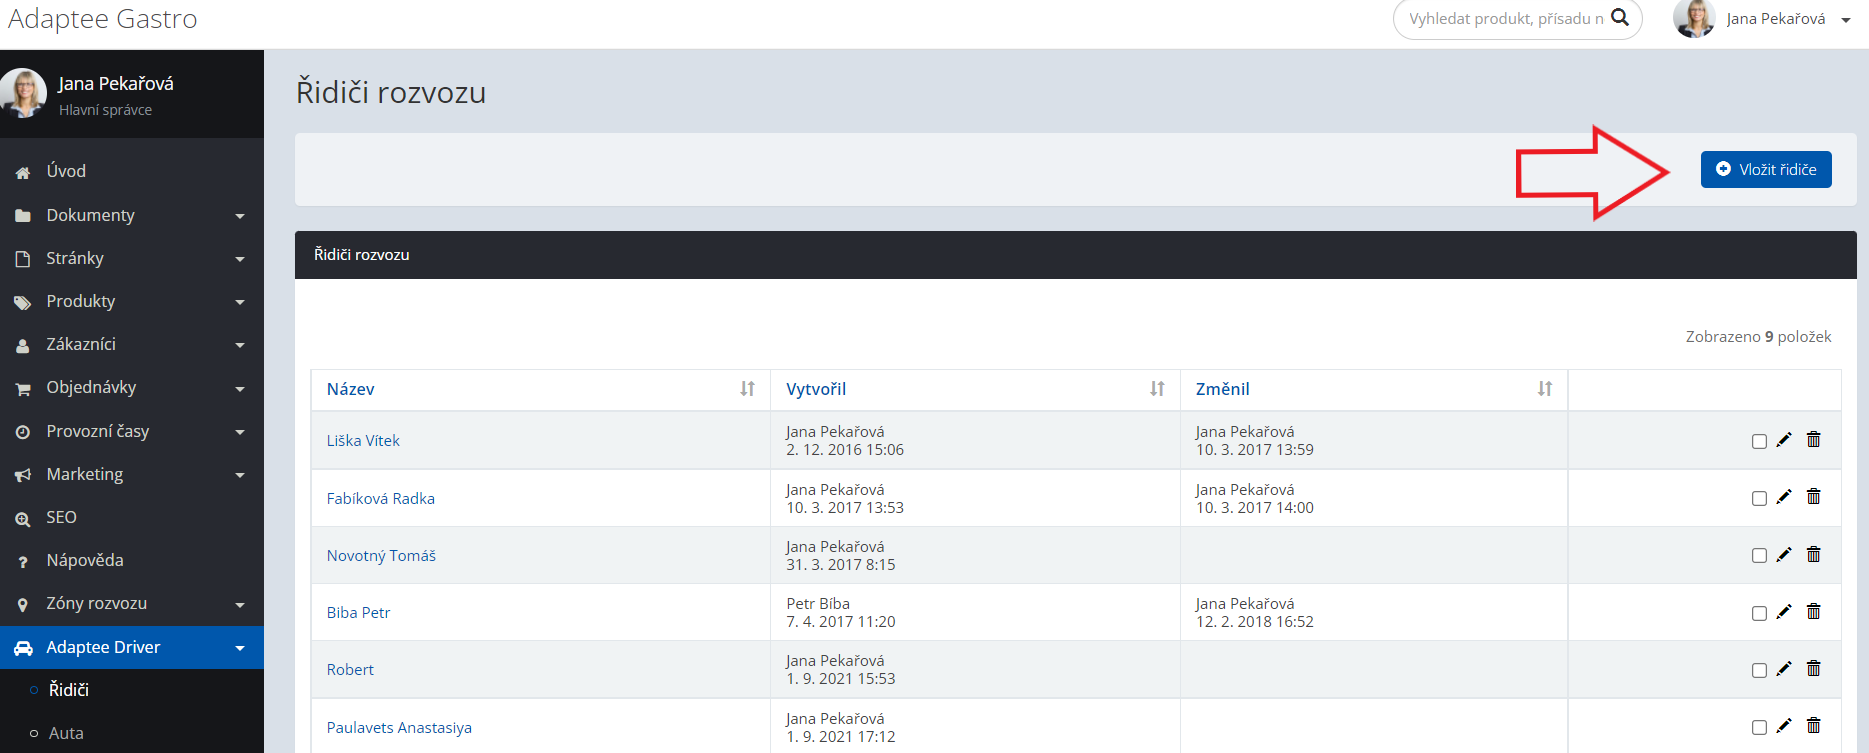
Task: Click the question mark icon for Nápověda
Action: [23, 562]
